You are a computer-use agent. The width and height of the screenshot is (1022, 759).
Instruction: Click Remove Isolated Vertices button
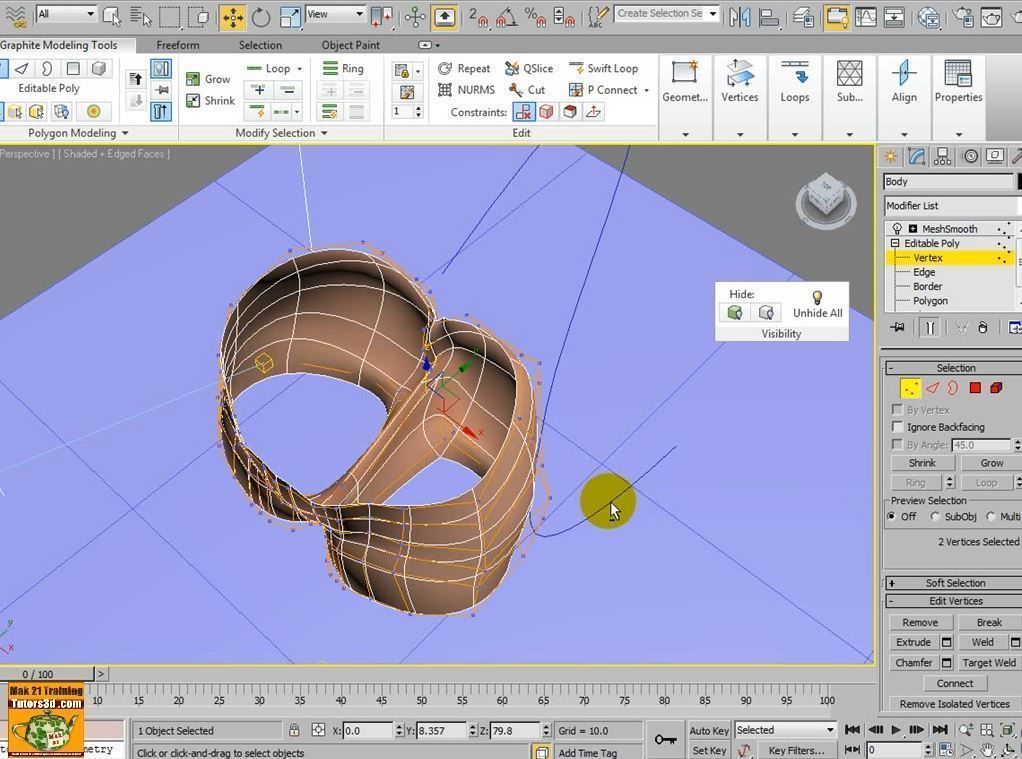pyautogui.click(x=954, y=704)
